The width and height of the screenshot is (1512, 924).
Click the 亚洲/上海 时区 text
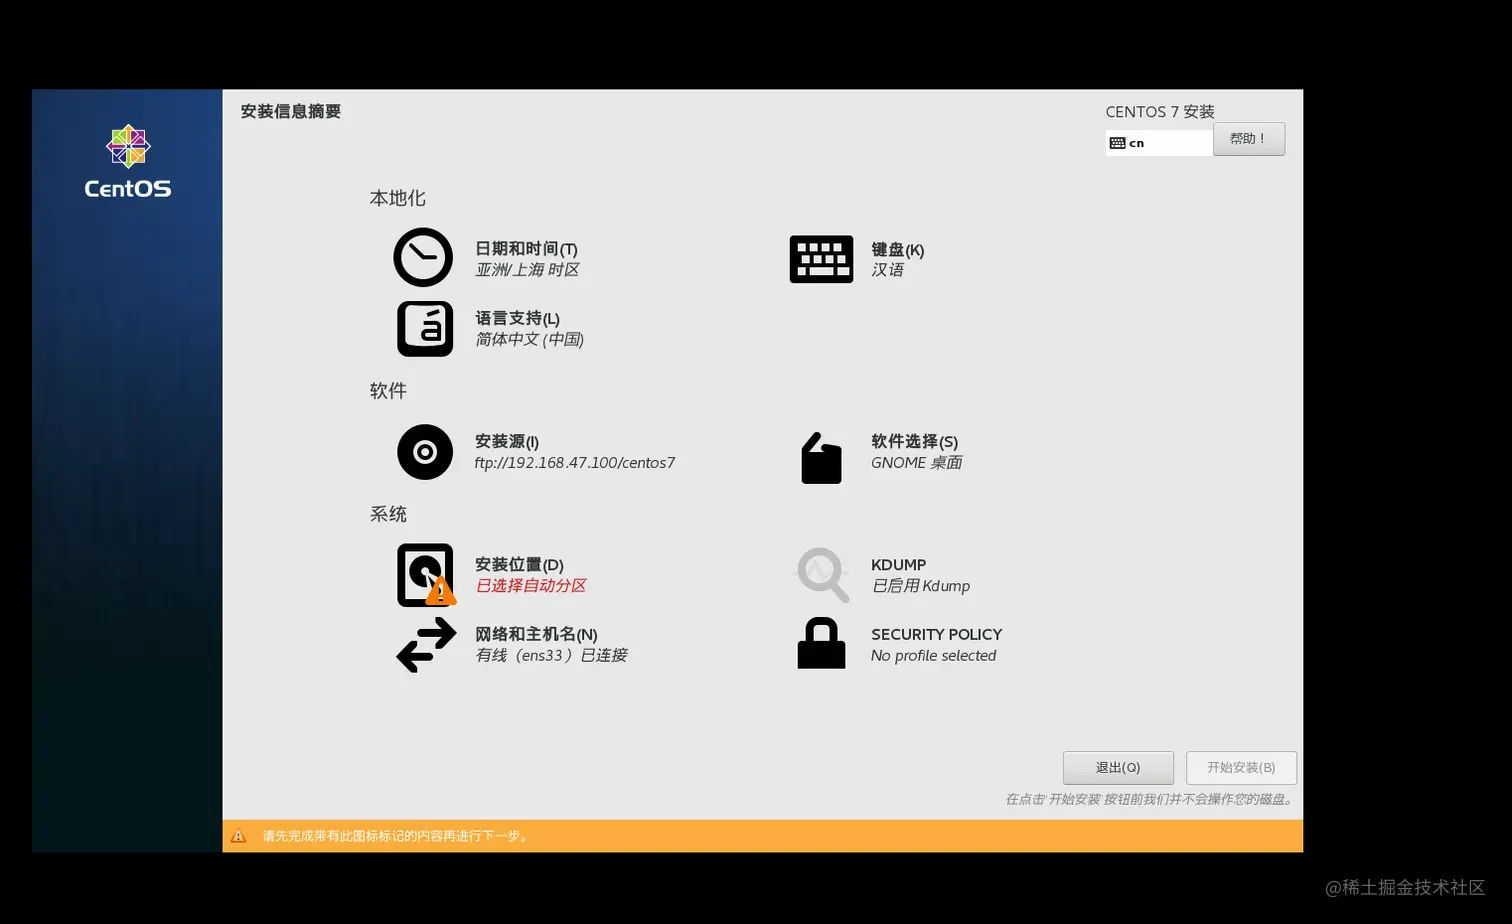pos(527,270)
